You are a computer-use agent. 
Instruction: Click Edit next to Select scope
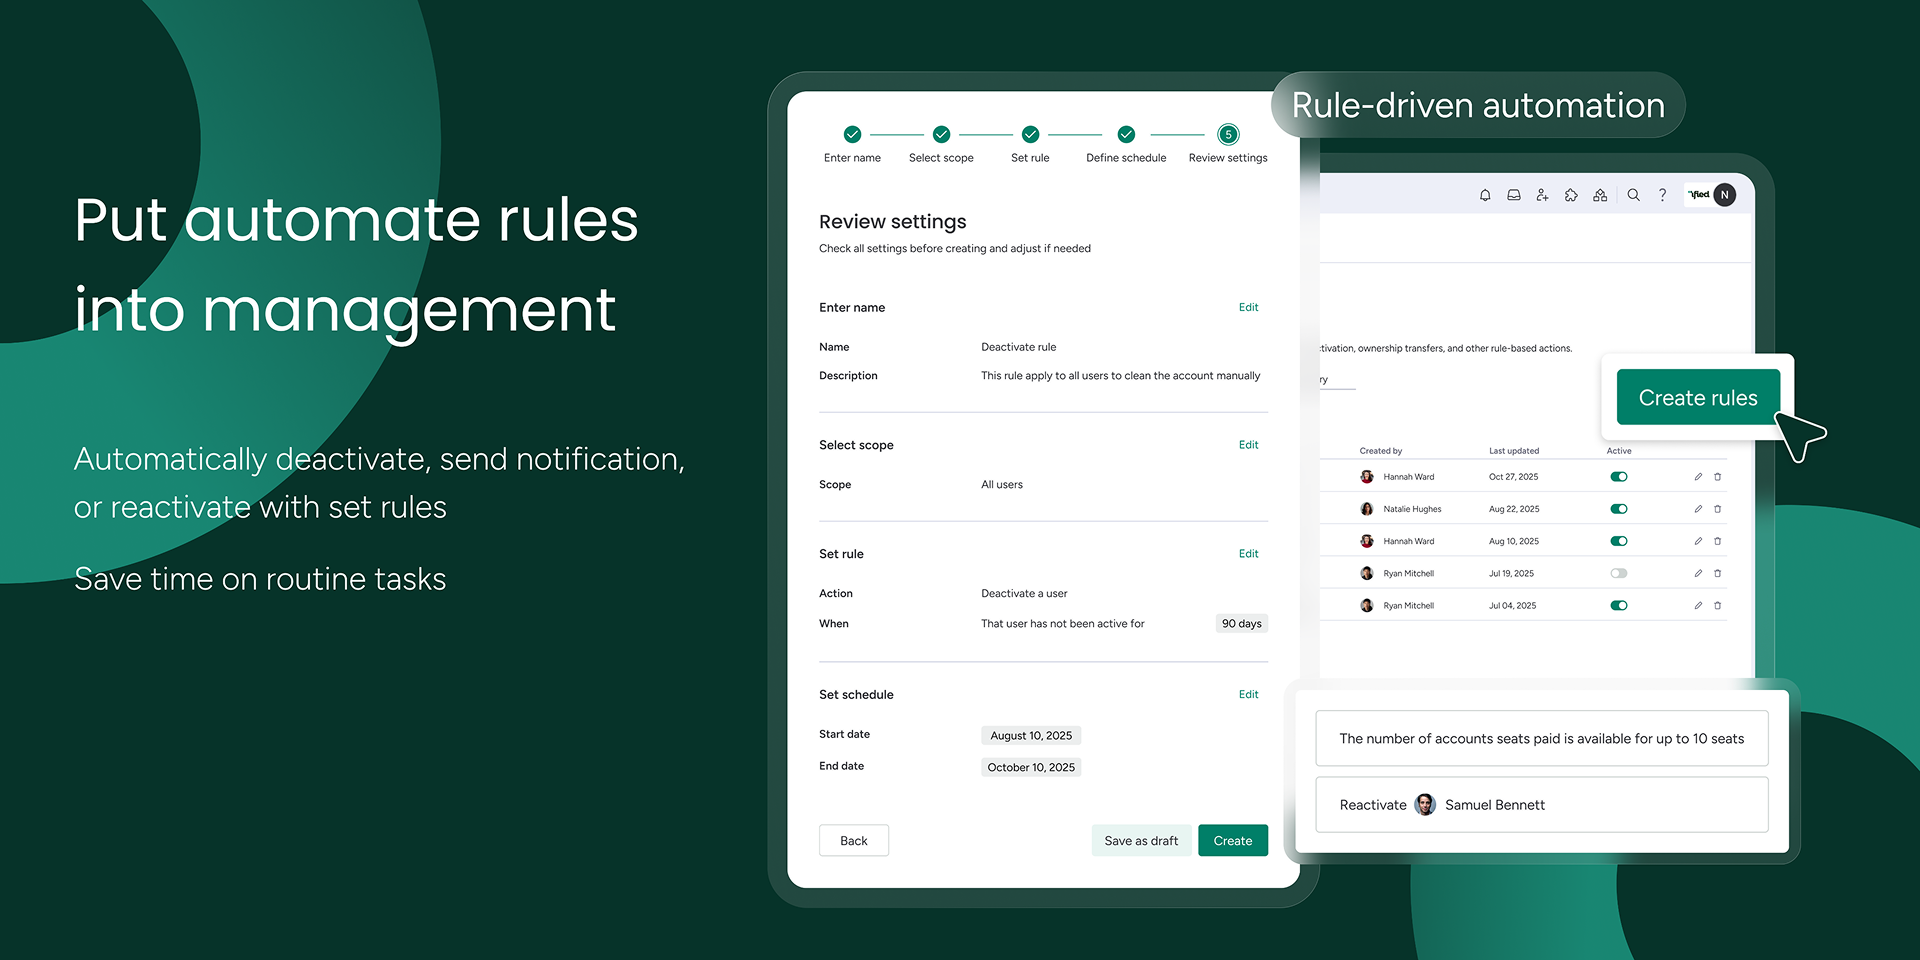[x=1248, y=445]
